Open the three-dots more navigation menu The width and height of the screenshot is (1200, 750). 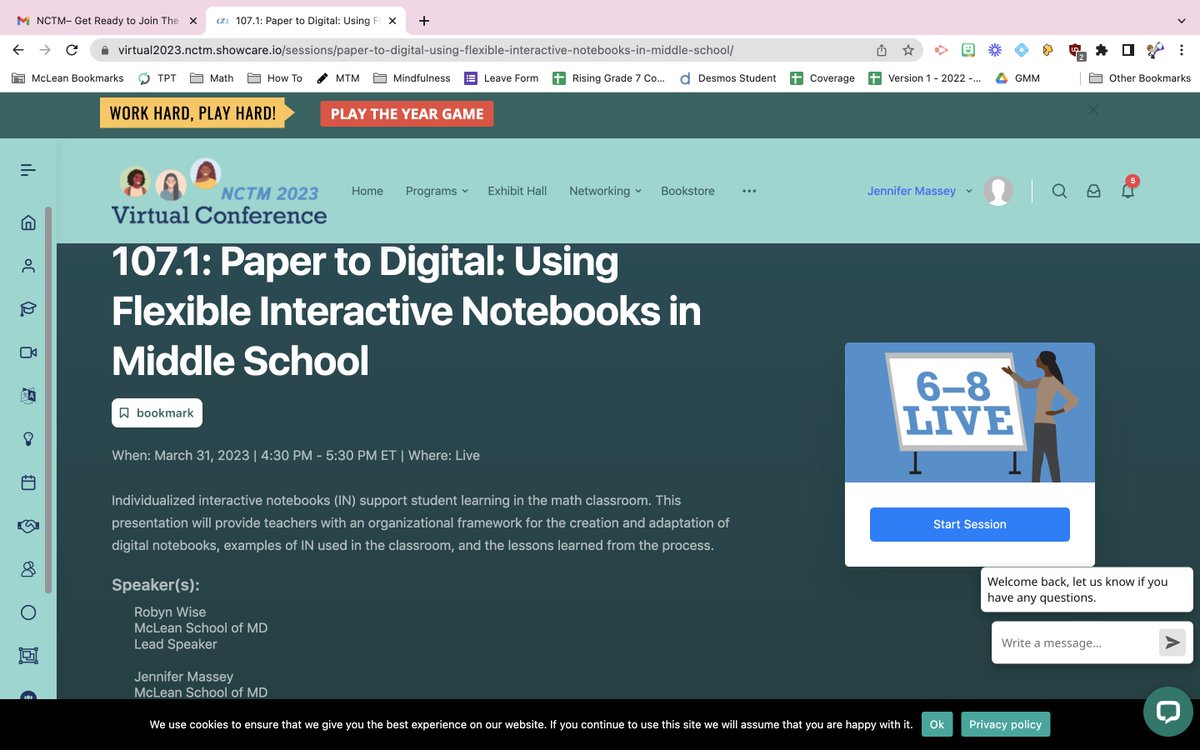pos(749,191)
